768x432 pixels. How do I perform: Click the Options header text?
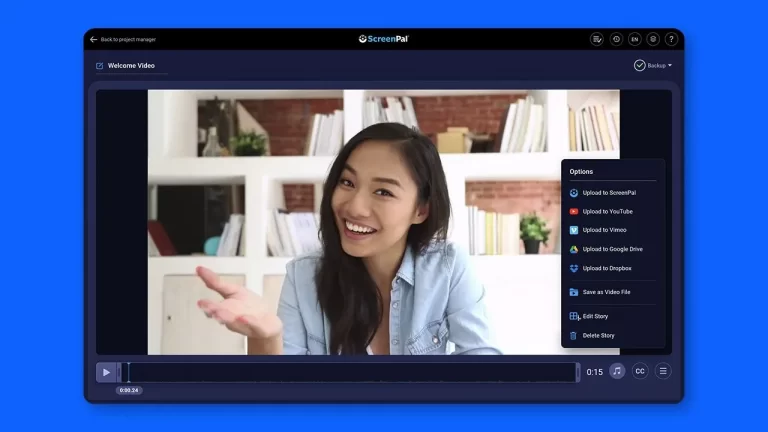click(x=581, y=172)
